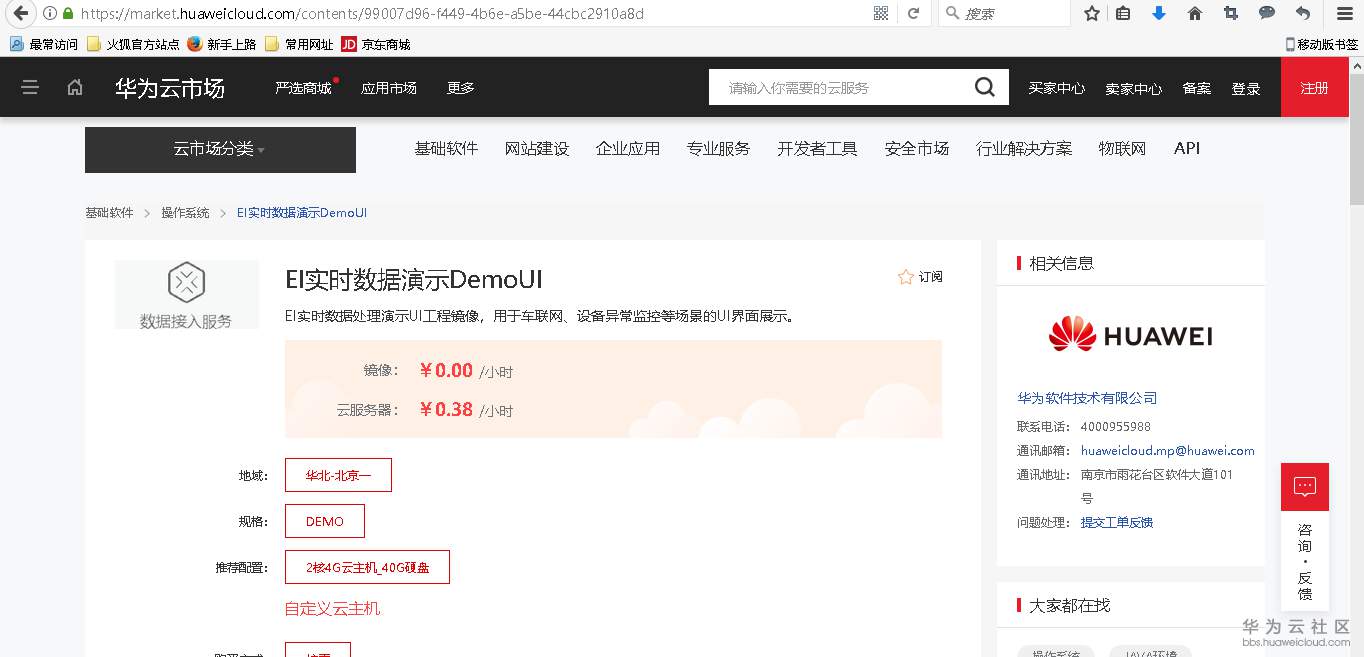Choose the 2核4G主机_40G硬盘 configuration
The image size is (1364, 657).
[x=367, y=567]
